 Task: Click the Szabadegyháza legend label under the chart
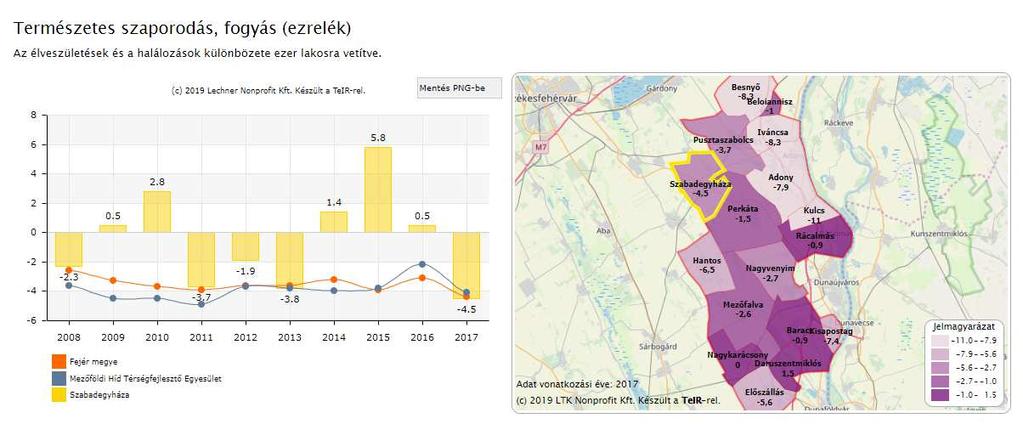[97, 395]
